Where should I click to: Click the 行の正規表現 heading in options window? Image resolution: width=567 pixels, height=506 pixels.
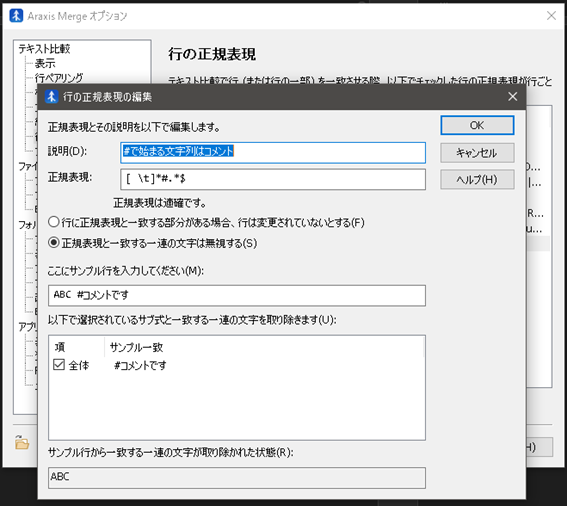212,54
